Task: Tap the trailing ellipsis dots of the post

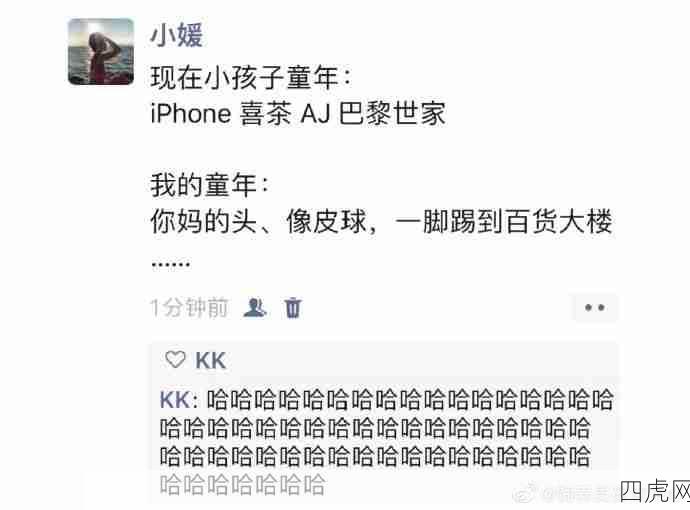Action: click(171, 264)
